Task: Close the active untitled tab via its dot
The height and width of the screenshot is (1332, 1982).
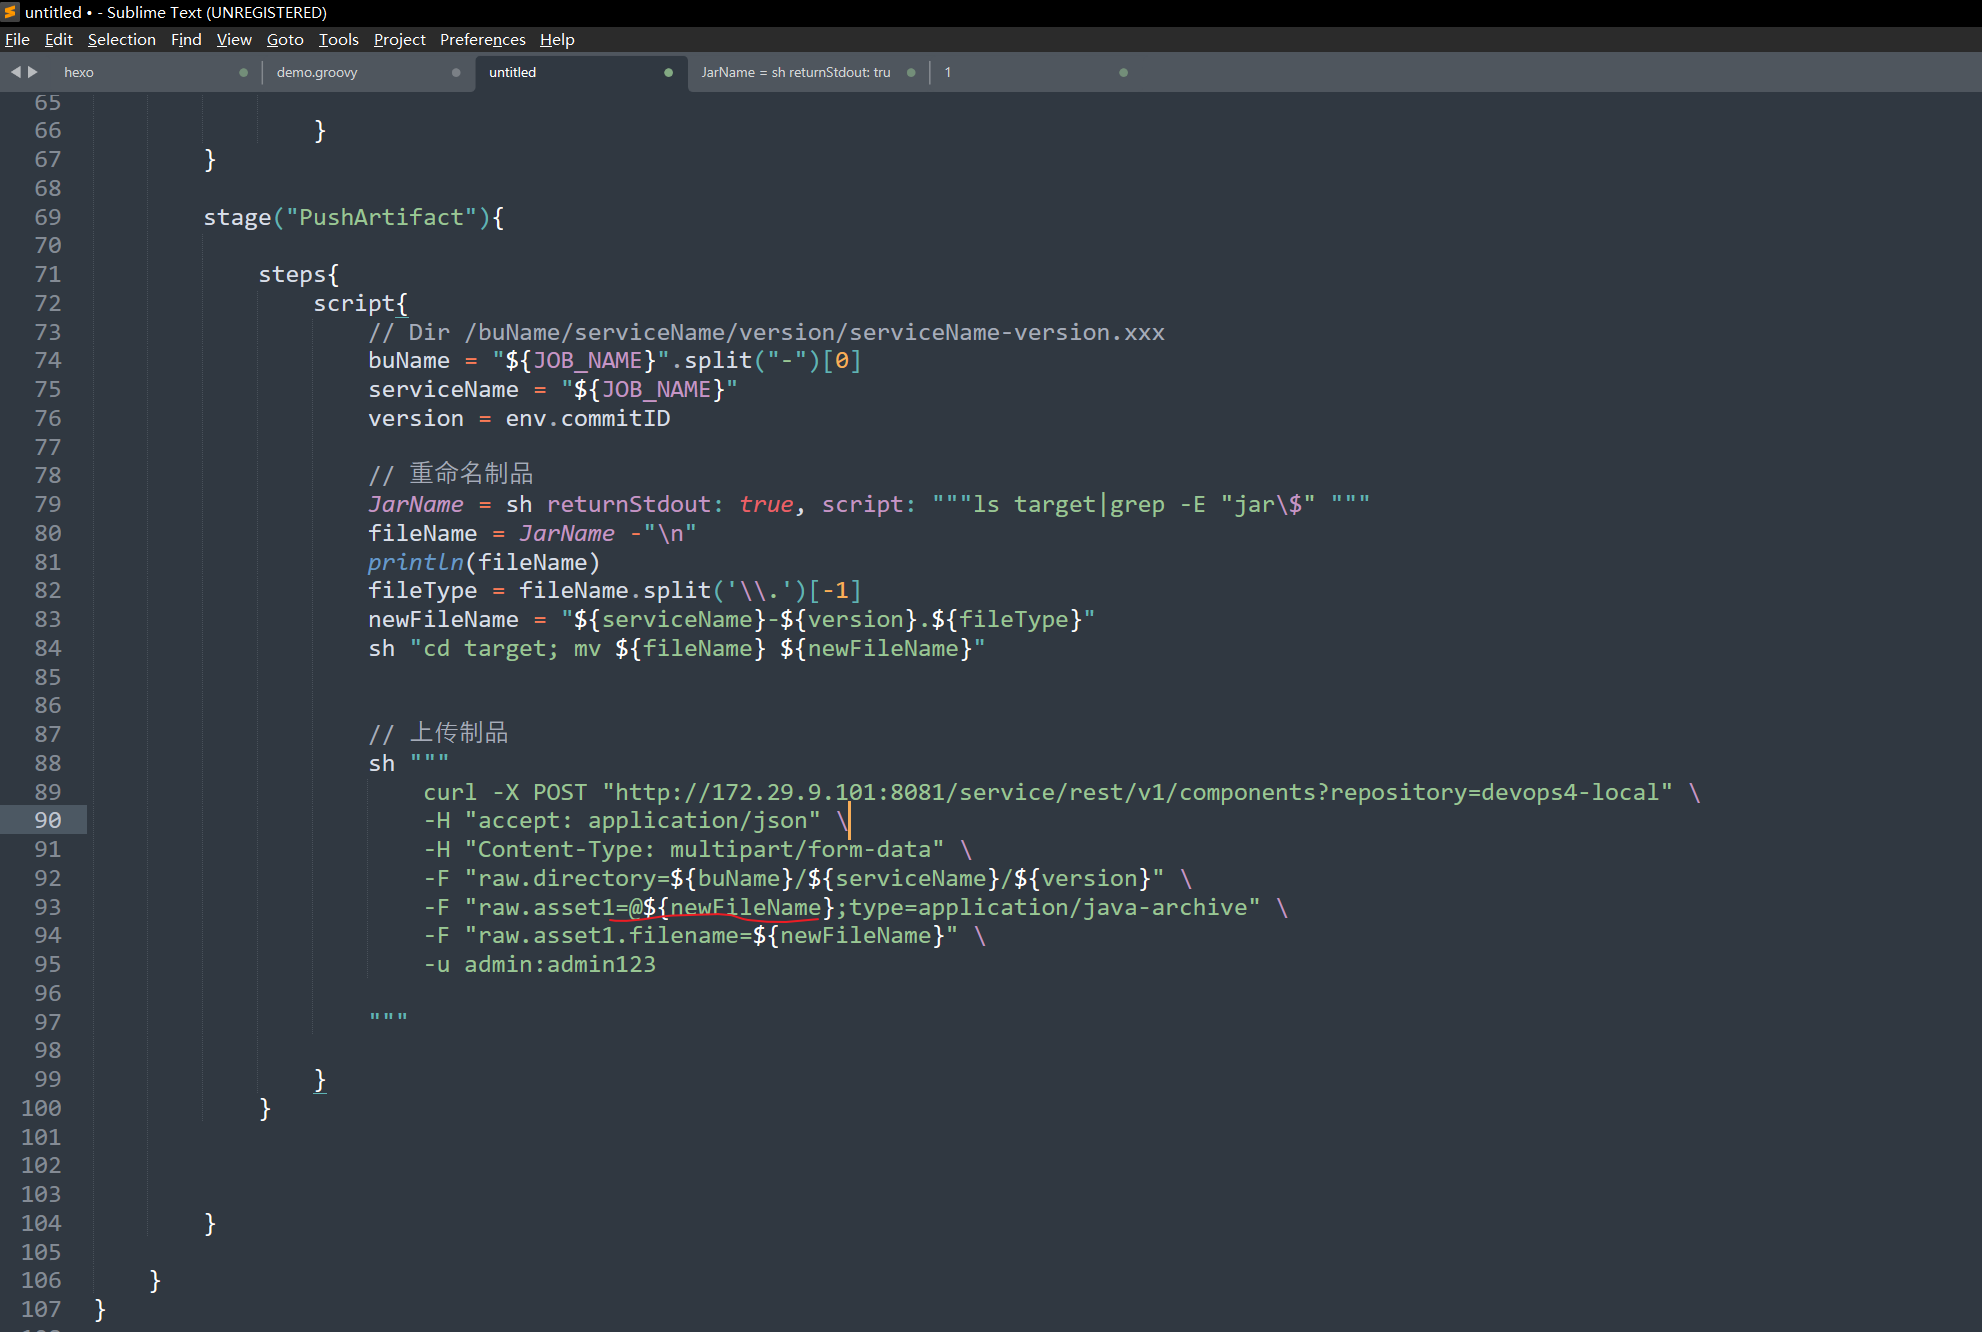Action: pos(668,72)
